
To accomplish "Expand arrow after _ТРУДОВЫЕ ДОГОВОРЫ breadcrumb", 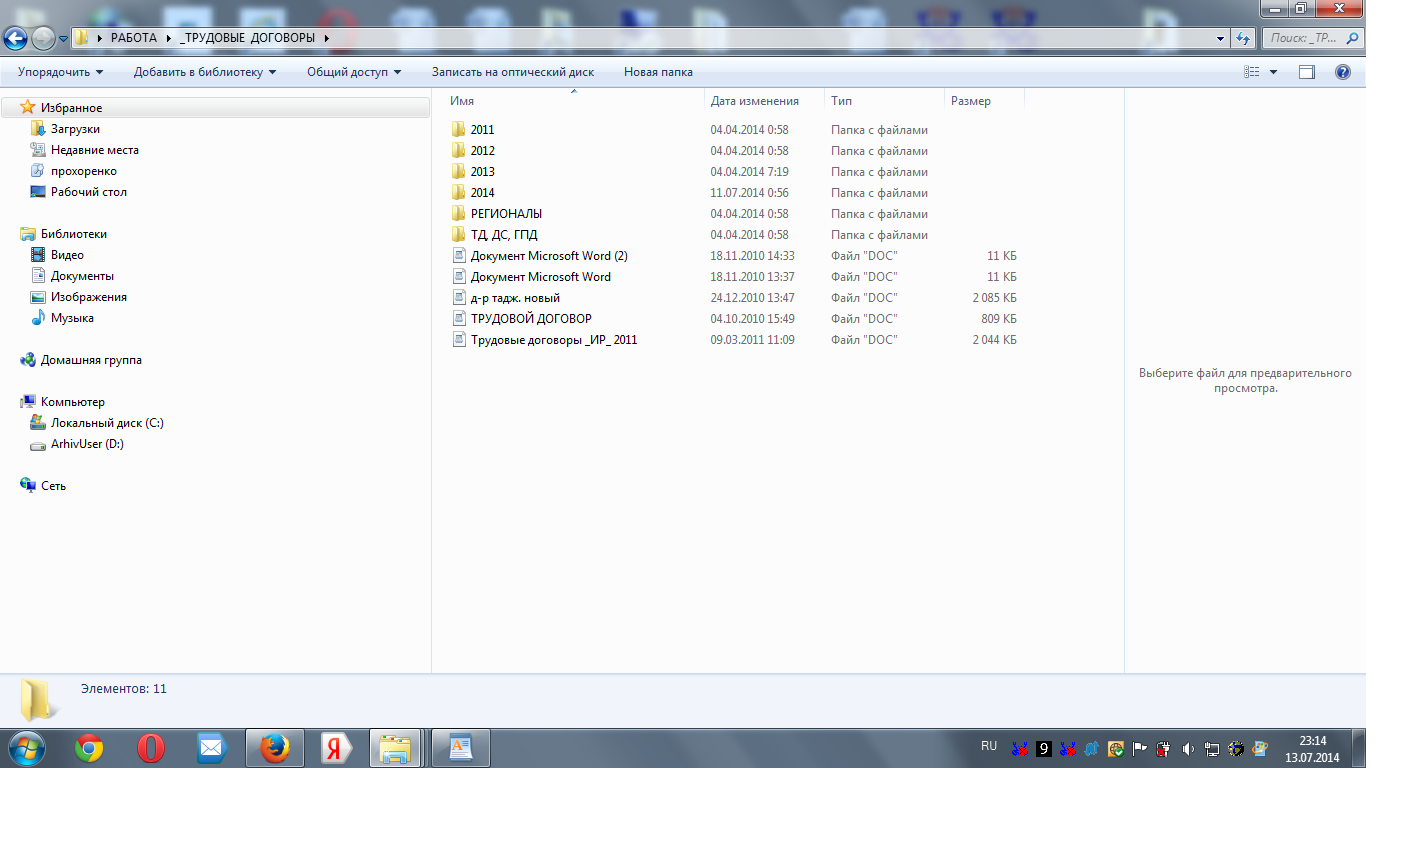I will [x=326, y=38].
